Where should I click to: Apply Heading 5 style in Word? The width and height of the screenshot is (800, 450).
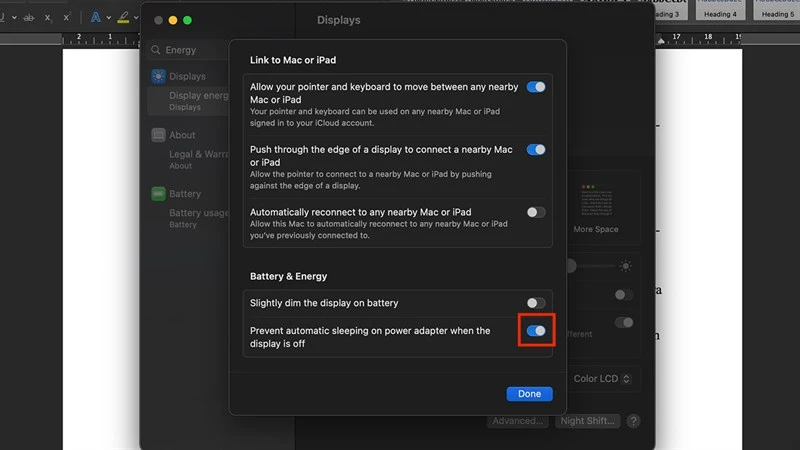click(777, 10)
